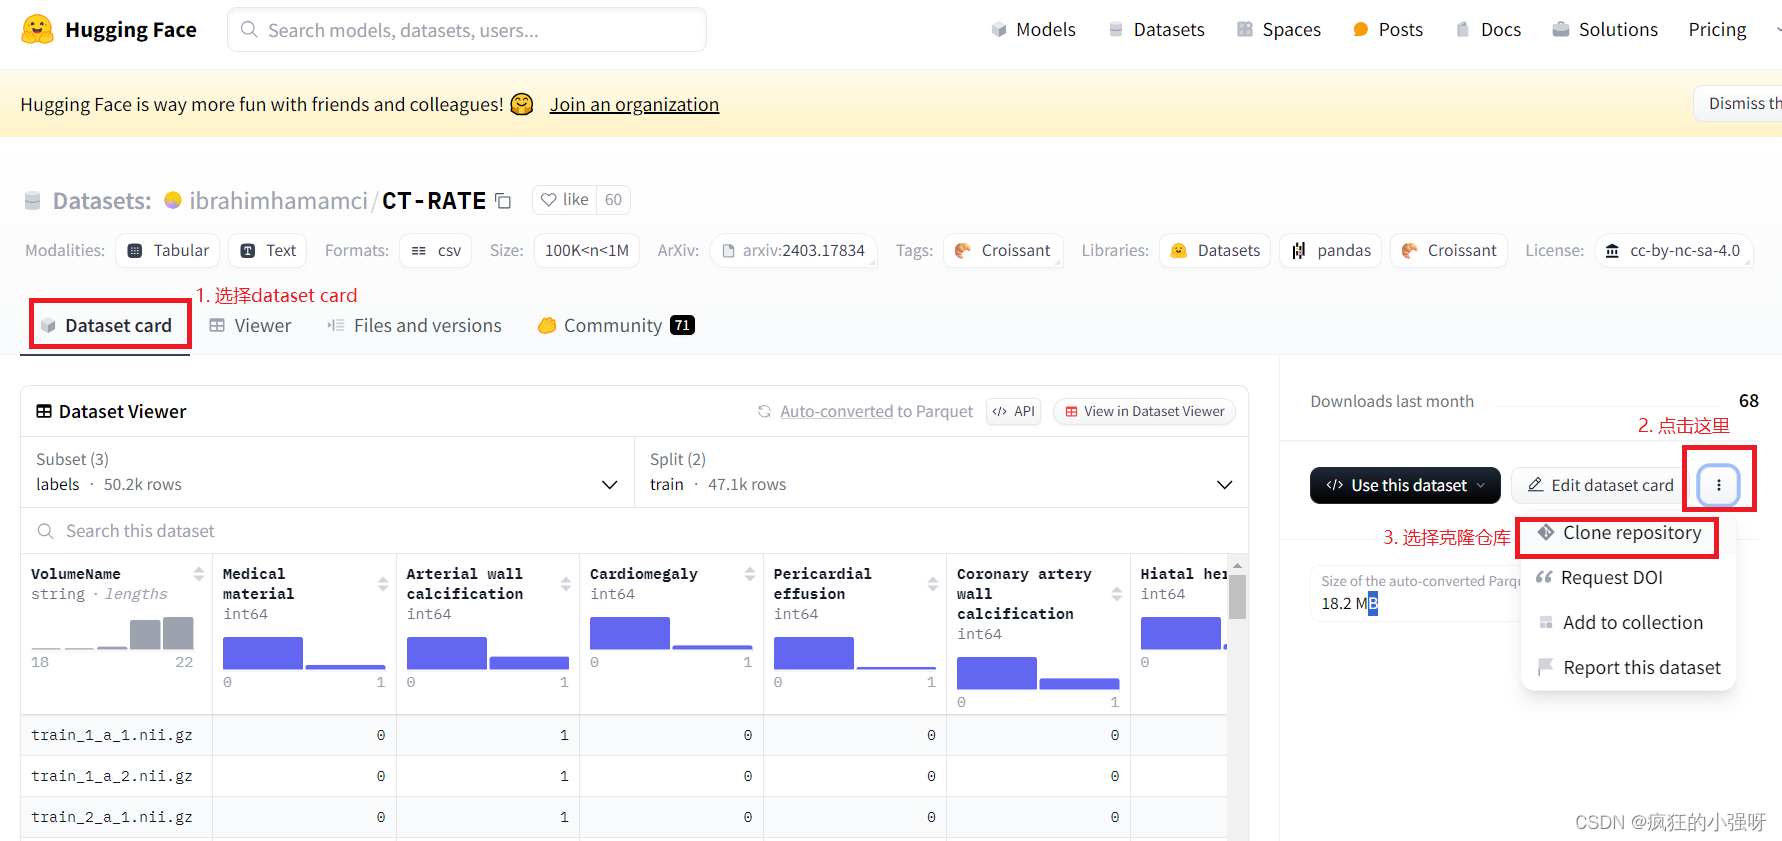
Task: Sort the VolumeName column
Action: pos(199,574)
